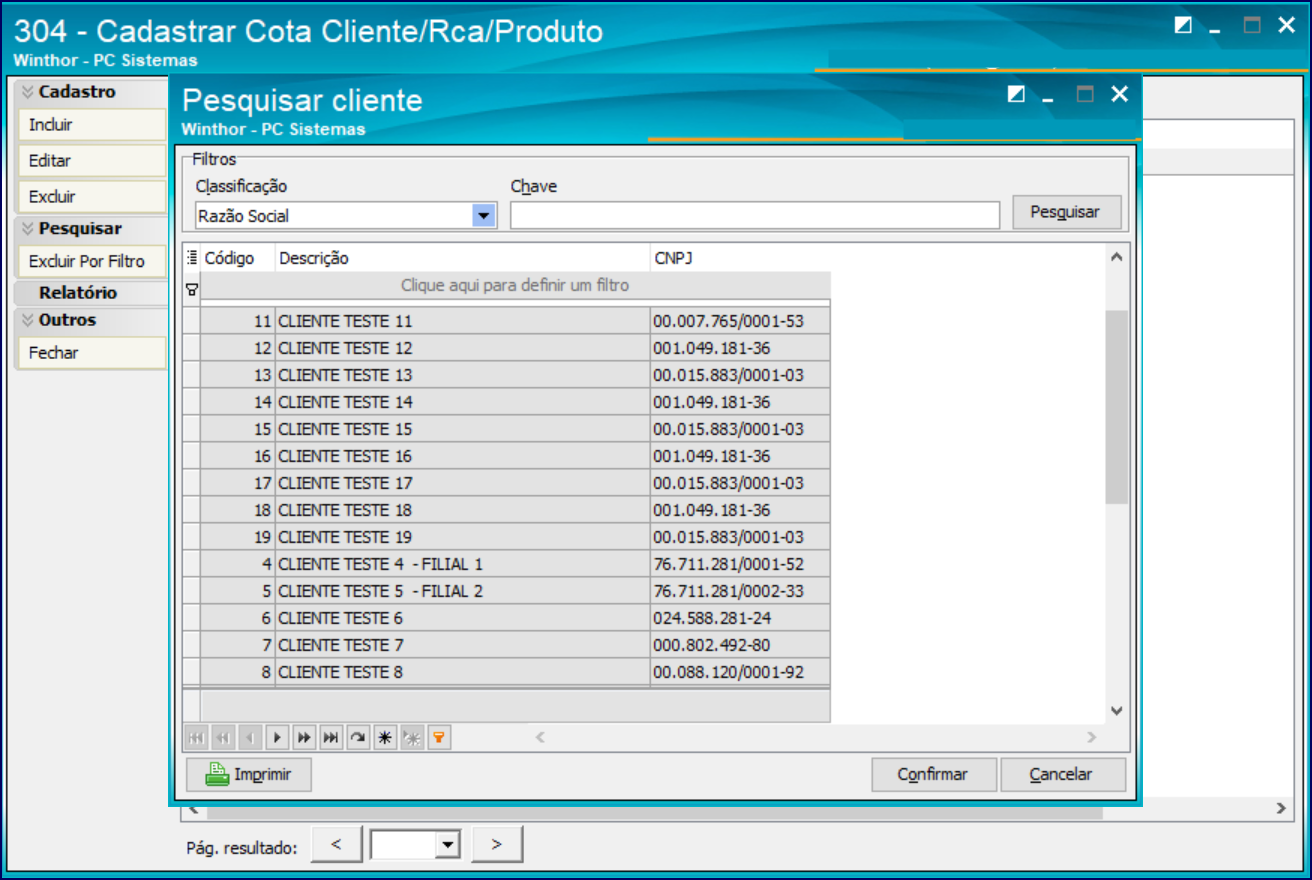Viewport: 1312px width, 880px height.
Task: Click the grid scroll up arrow
Action: tap(1117, 257)
